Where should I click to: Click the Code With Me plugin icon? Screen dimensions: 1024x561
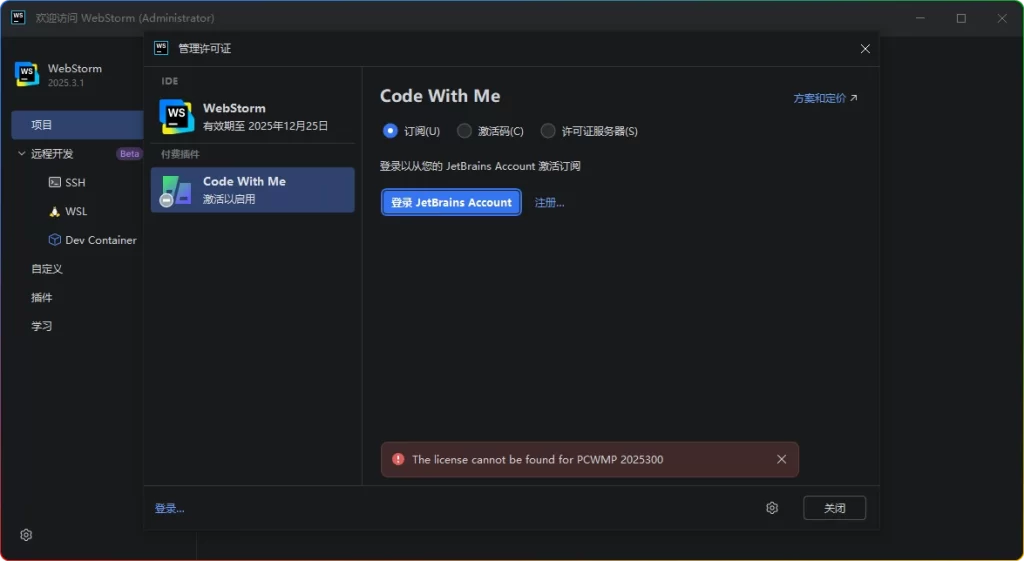pyautogui.click(x=176, y=190)
